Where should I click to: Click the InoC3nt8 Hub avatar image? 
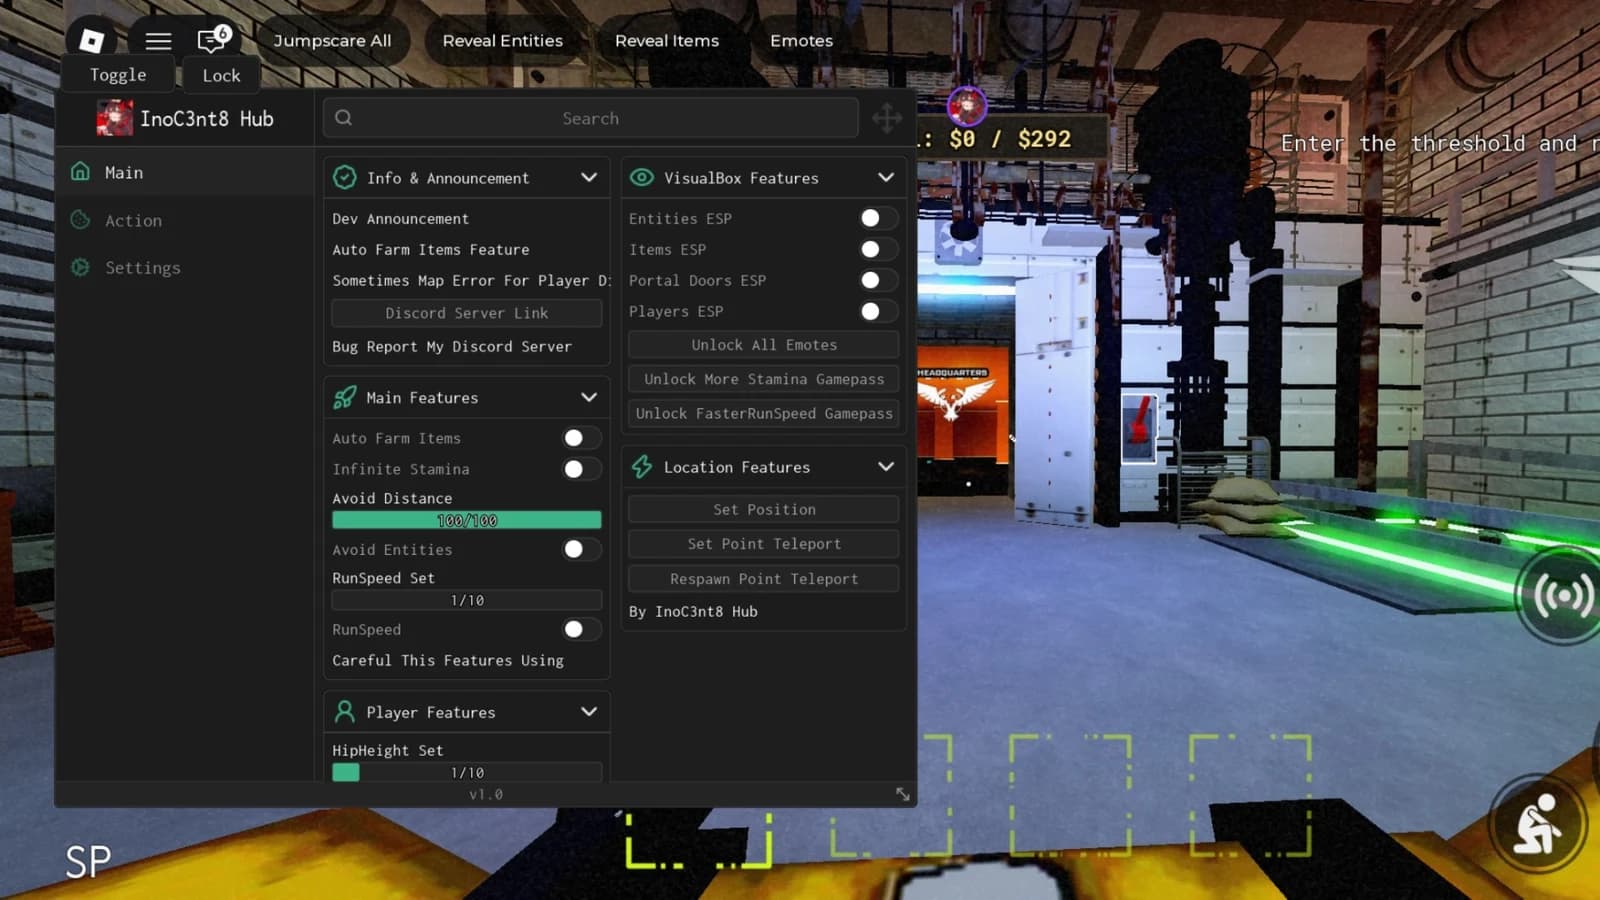tap(114, 118)
